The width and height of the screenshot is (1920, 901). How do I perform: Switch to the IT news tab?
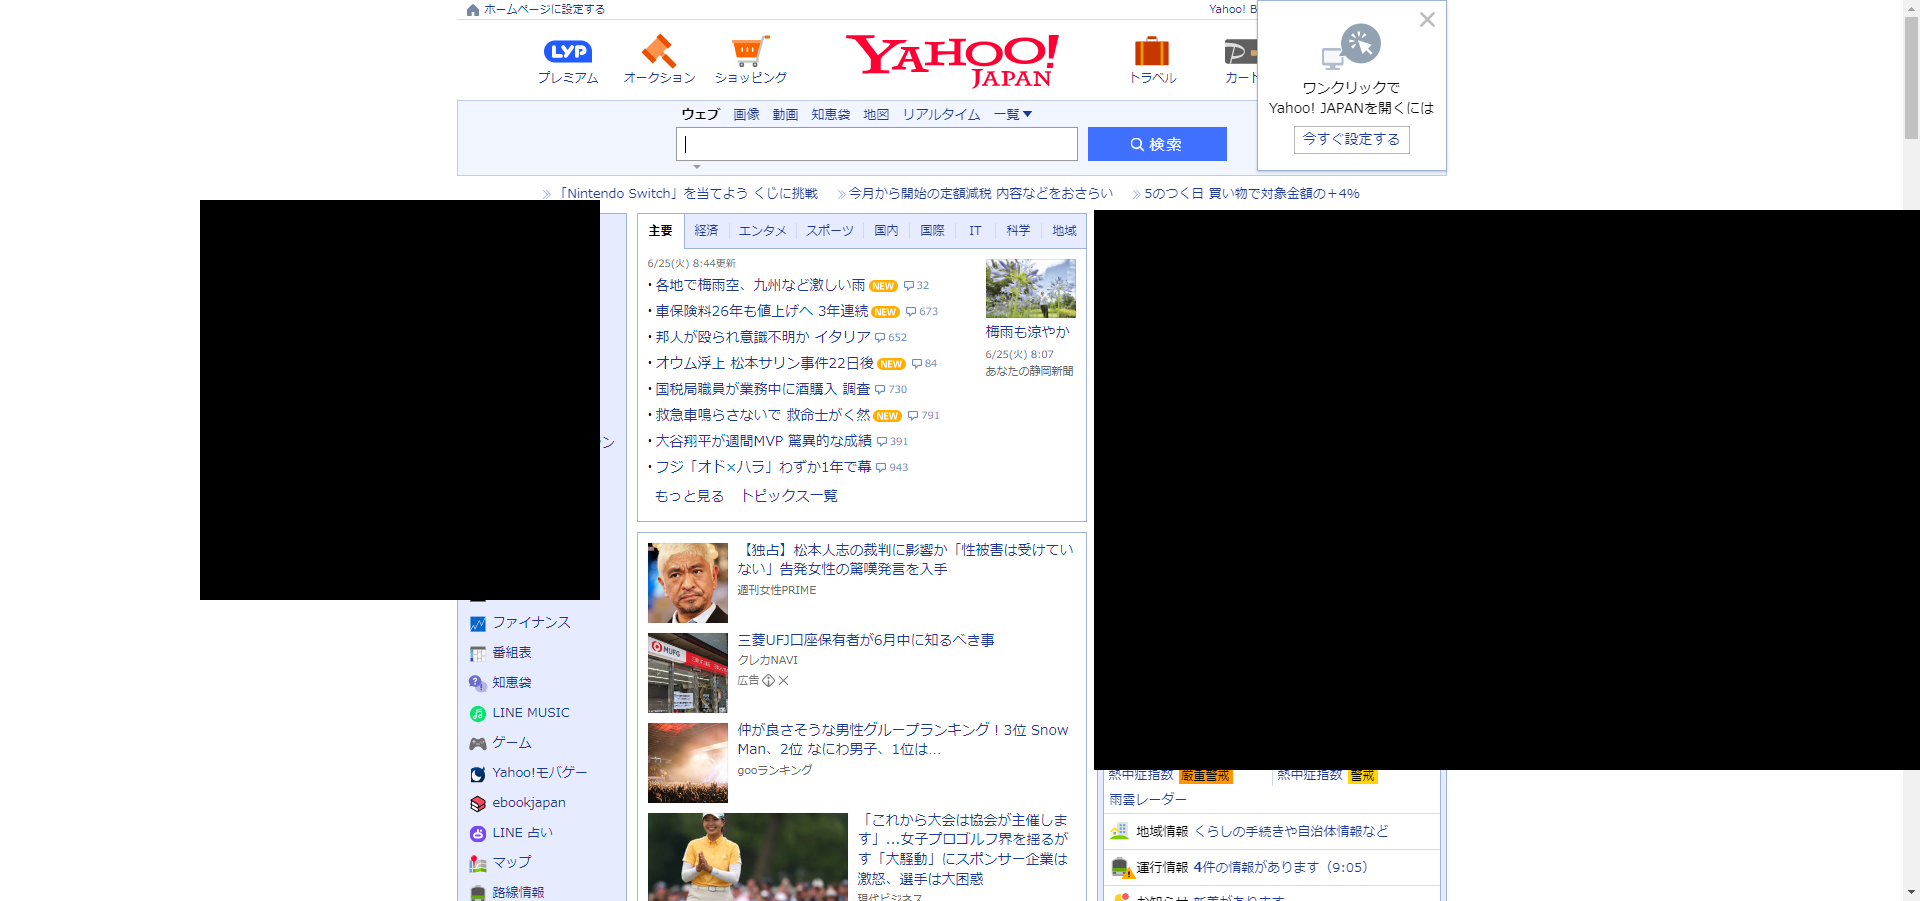(975, 231)
